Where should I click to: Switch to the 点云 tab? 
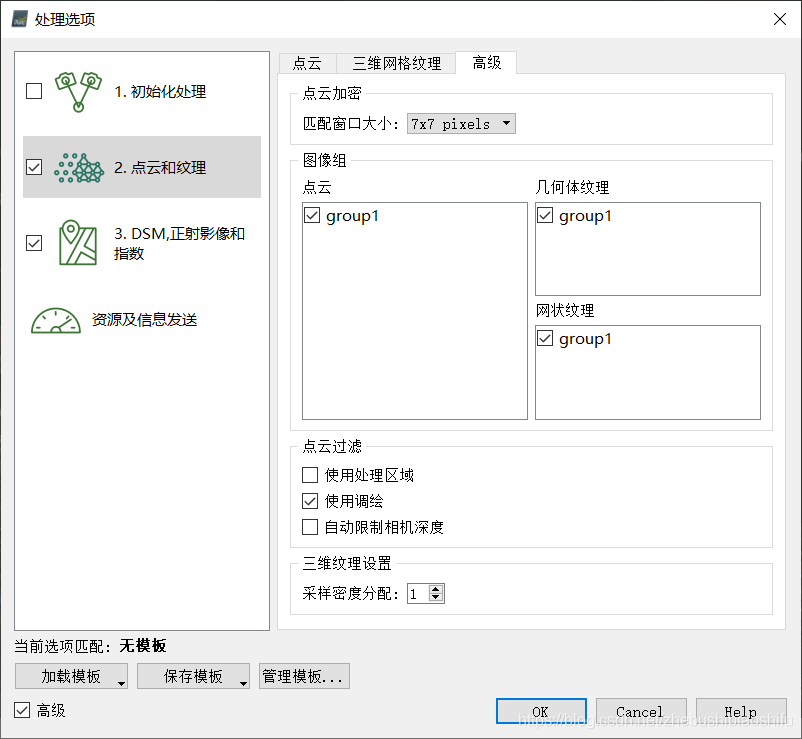pos(307,63)
